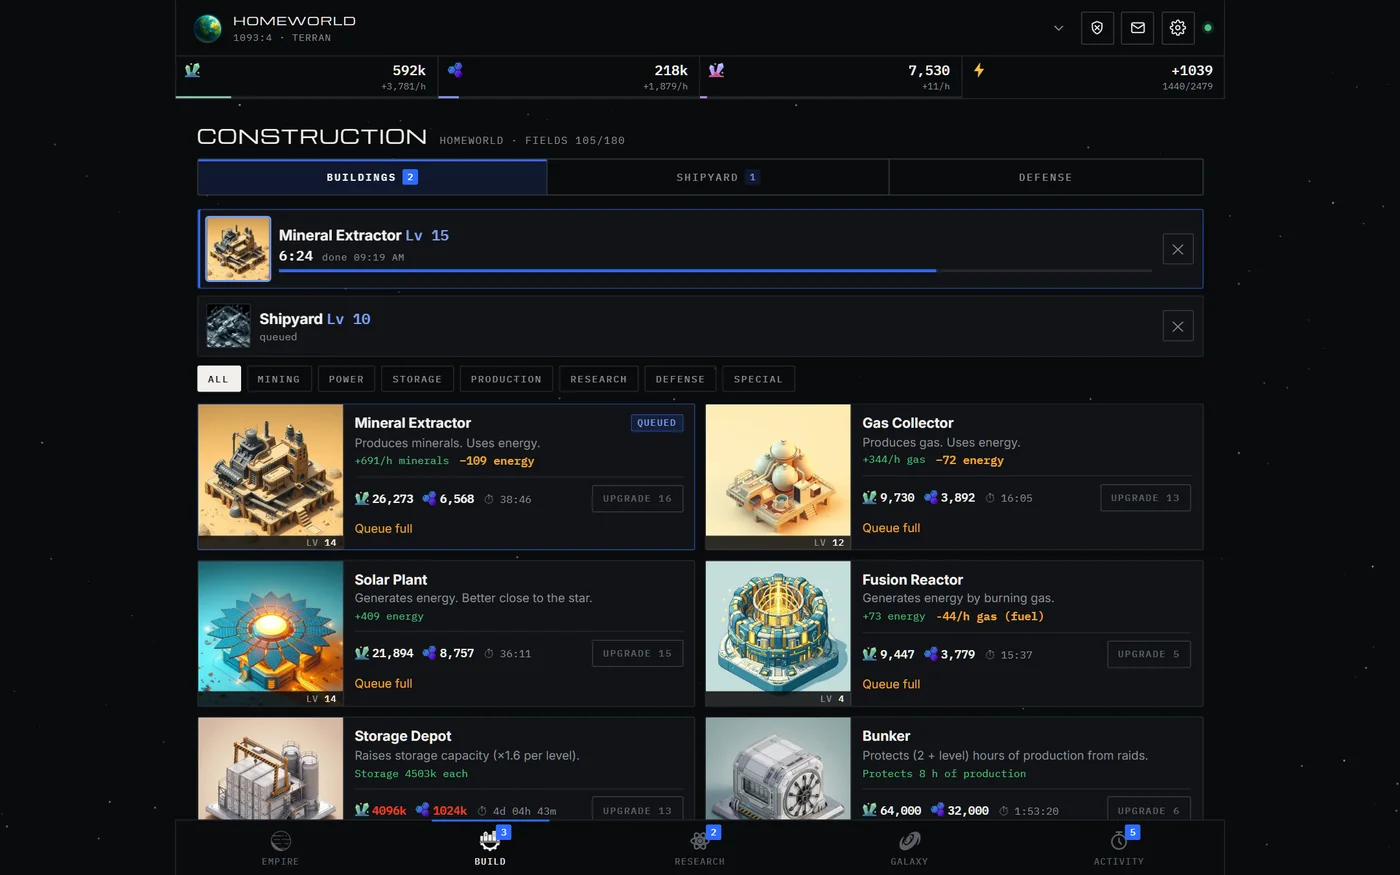The width and height of the screenshot is (1400, 875).
Task: Switch to the Shipyard tab
Action: [718, 177]
